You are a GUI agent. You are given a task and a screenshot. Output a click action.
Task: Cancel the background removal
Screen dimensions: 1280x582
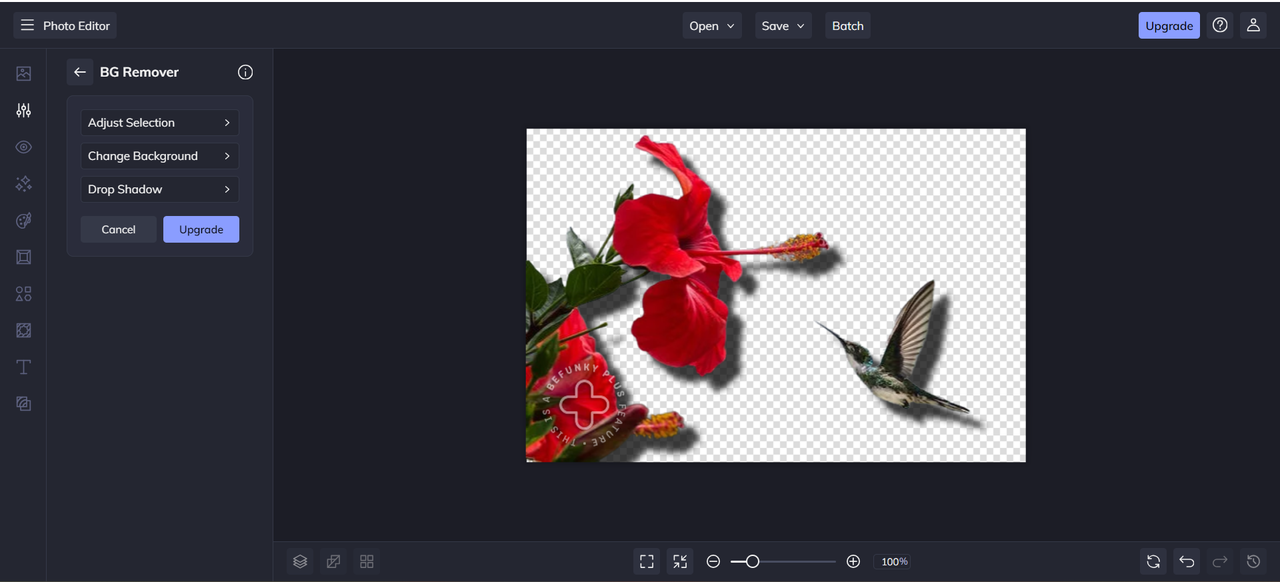point(118,229)
